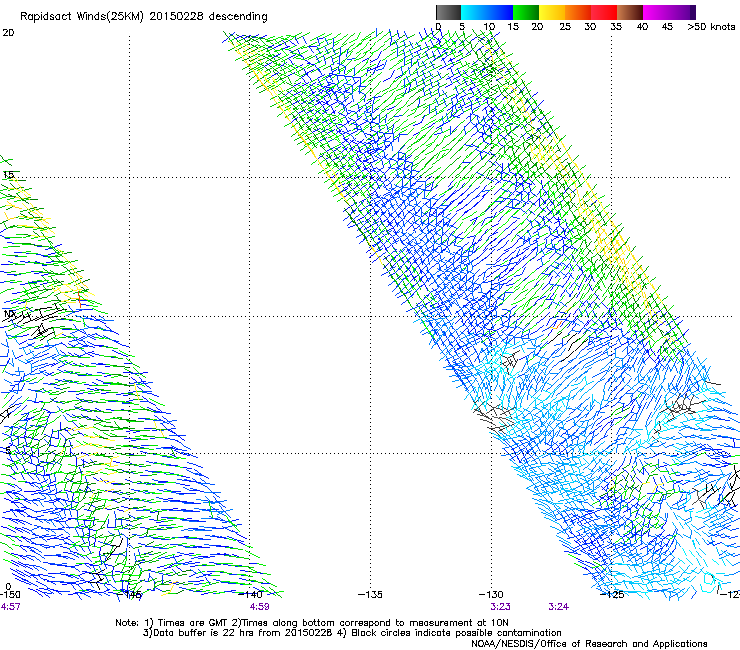Click the latitude label '15'
The height and width of the screenshot is (650, 740).
[x=8, y=175]
